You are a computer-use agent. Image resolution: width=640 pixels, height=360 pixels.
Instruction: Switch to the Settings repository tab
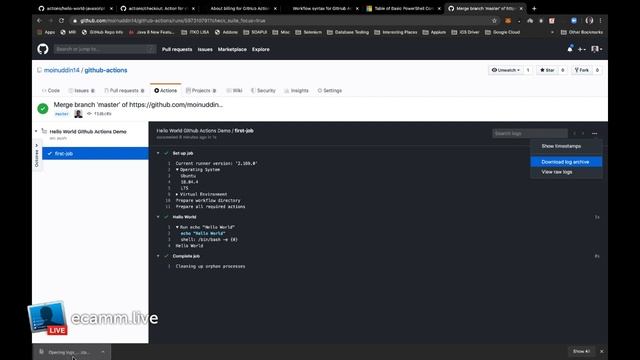pos(329,91)
